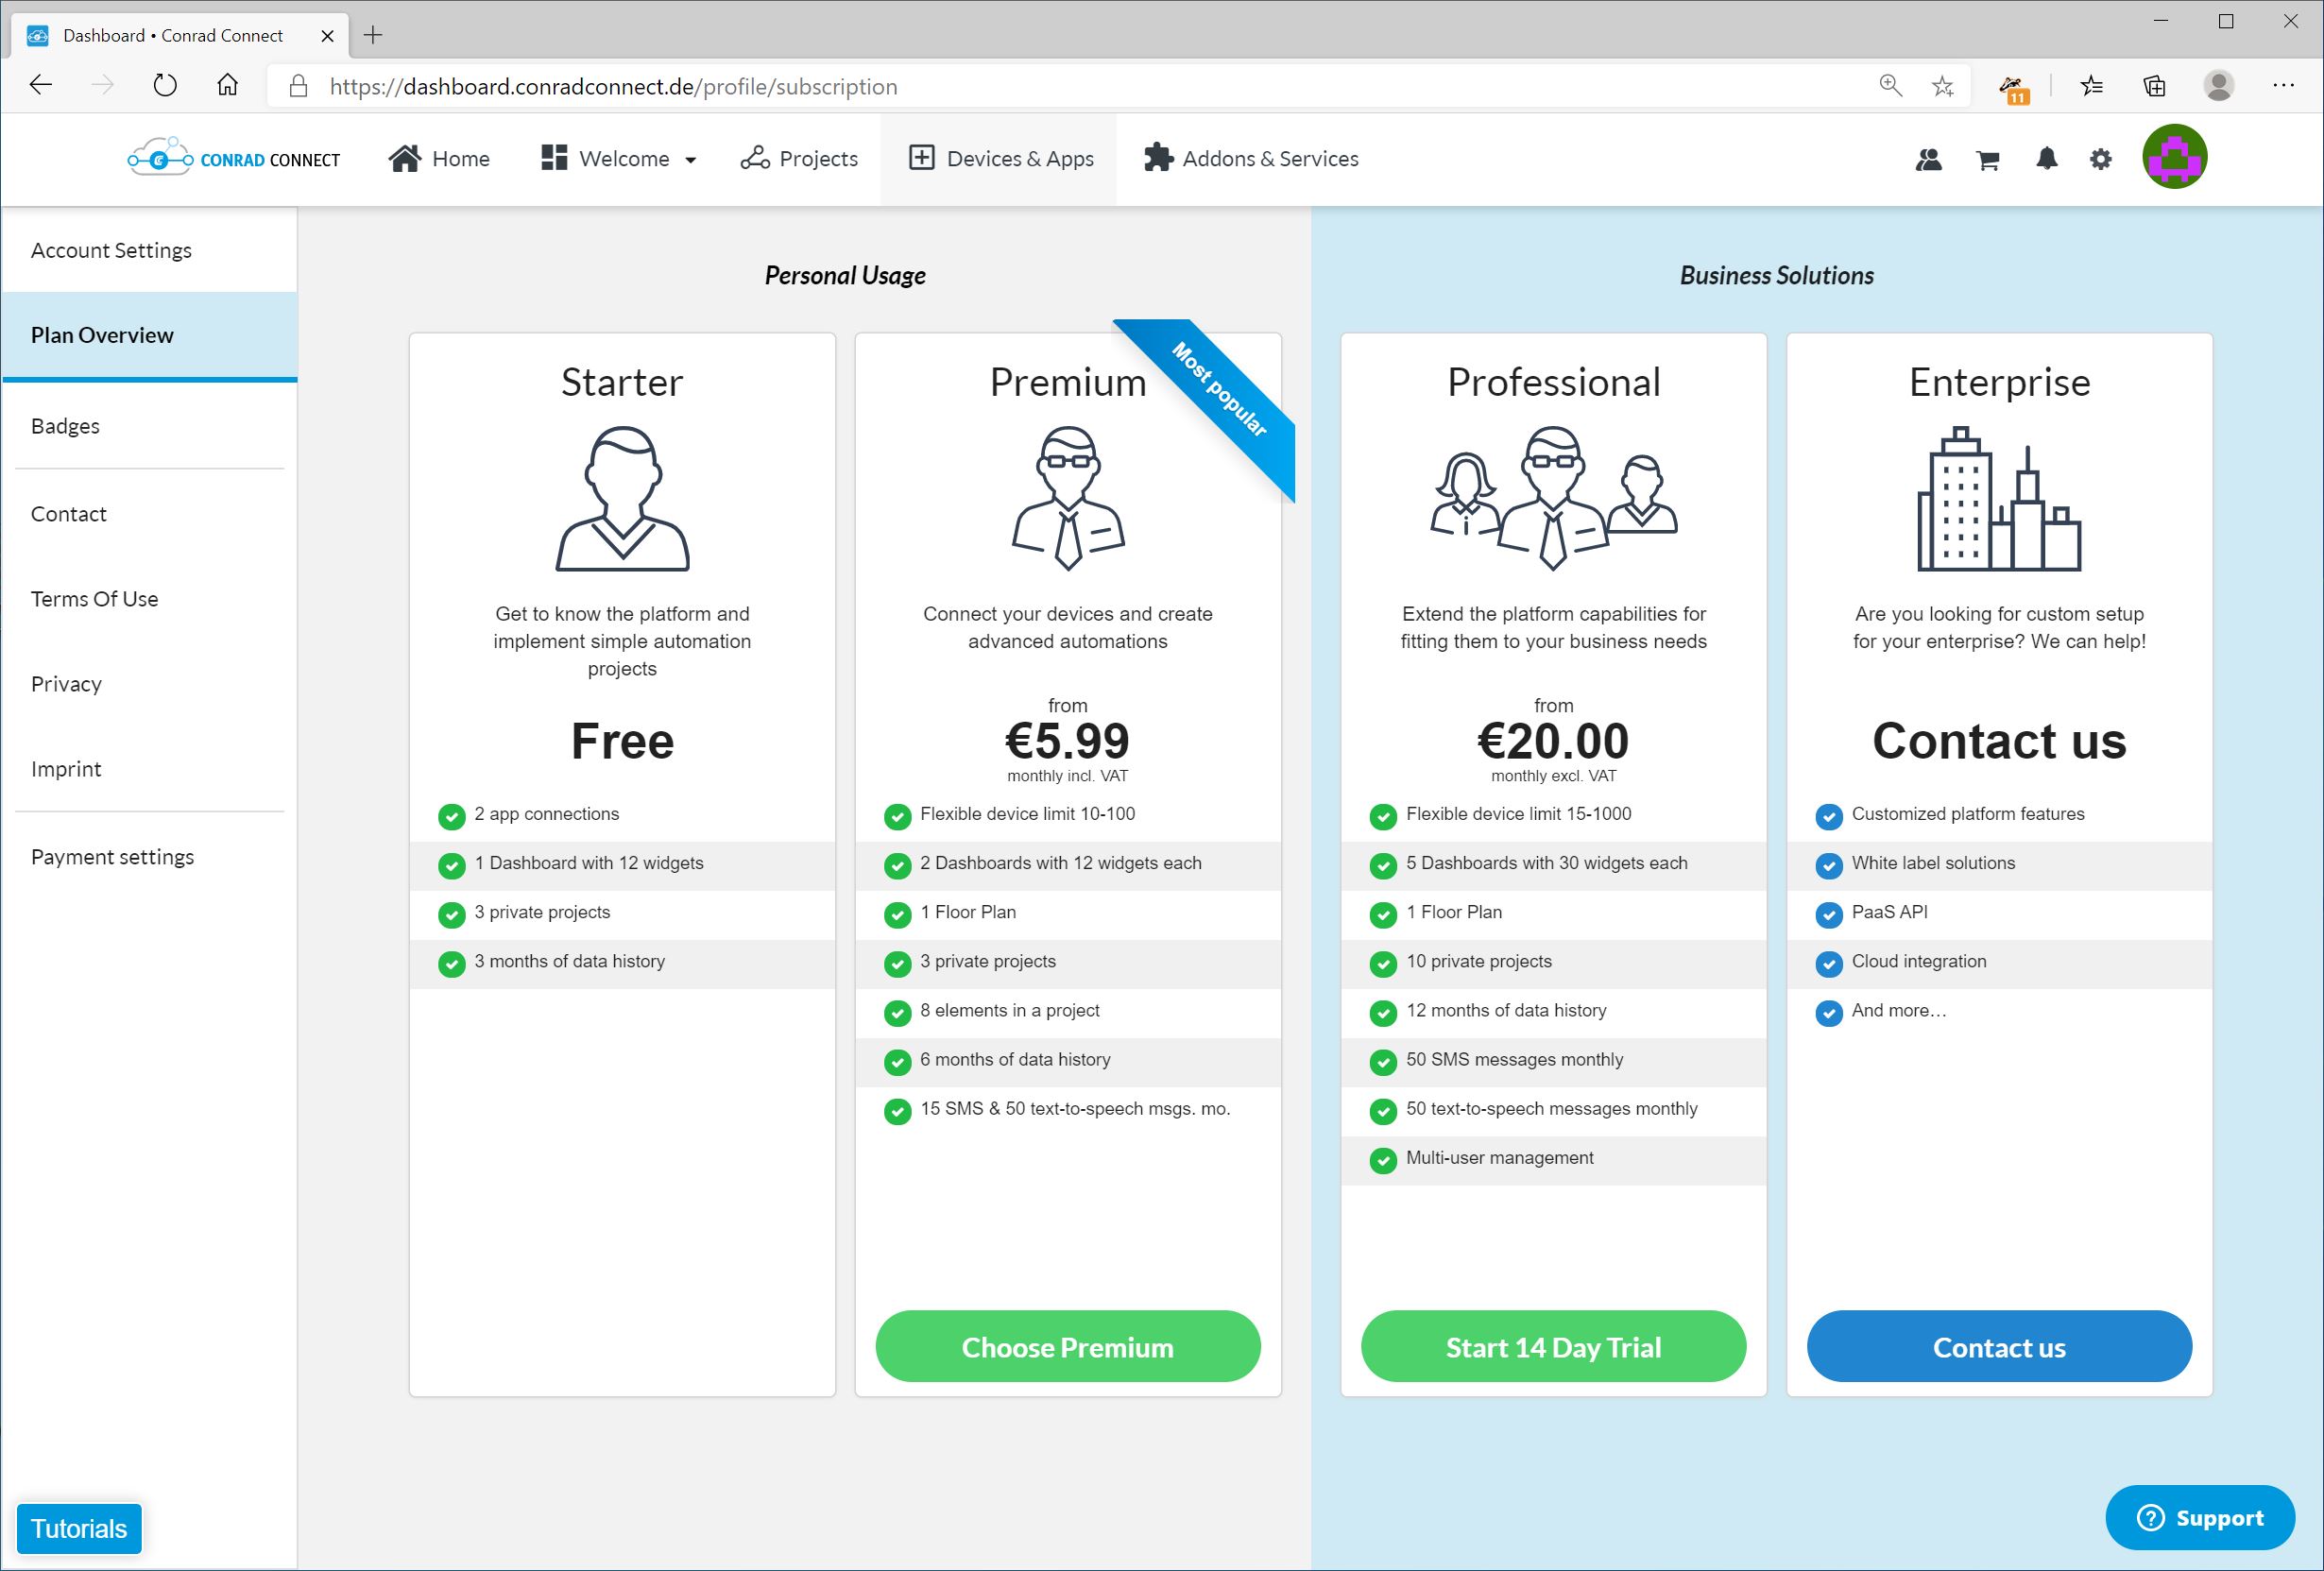Screen dimensions: 2324x1571
Task: Click the browser refresh icon
Action: (165, 86)
